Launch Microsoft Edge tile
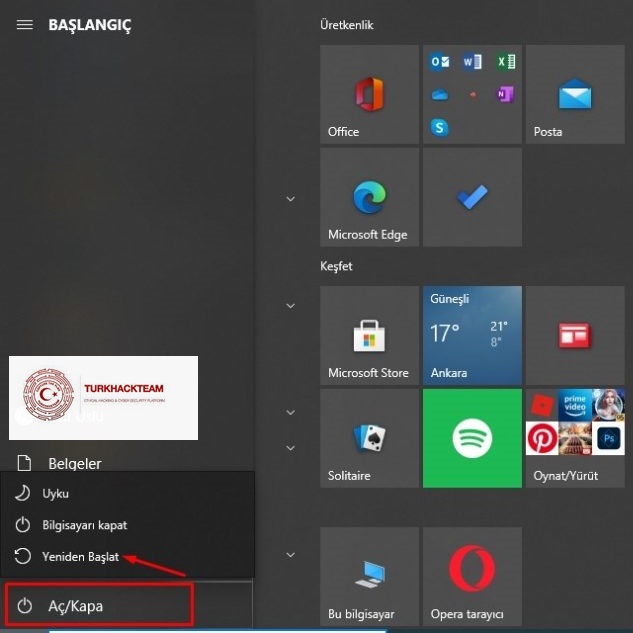Image resolution: width=633 pixels, height=633 pixels. coord(369,197)
